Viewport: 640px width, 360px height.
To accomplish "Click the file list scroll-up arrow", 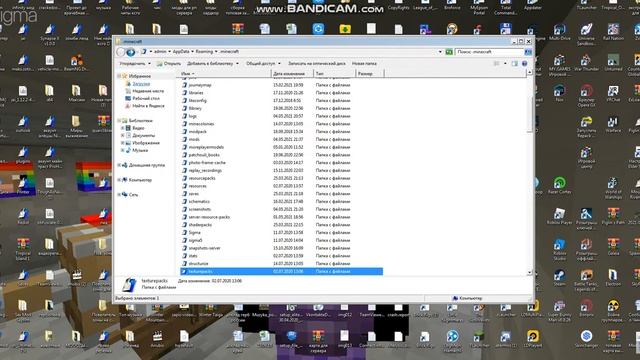I will coord(529,72).
